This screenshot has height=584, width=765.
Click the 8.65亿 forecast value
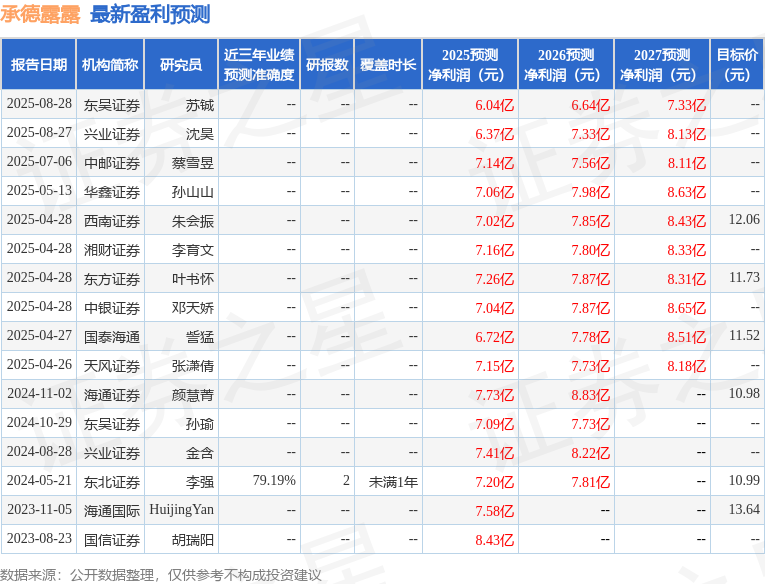(687, 308)
